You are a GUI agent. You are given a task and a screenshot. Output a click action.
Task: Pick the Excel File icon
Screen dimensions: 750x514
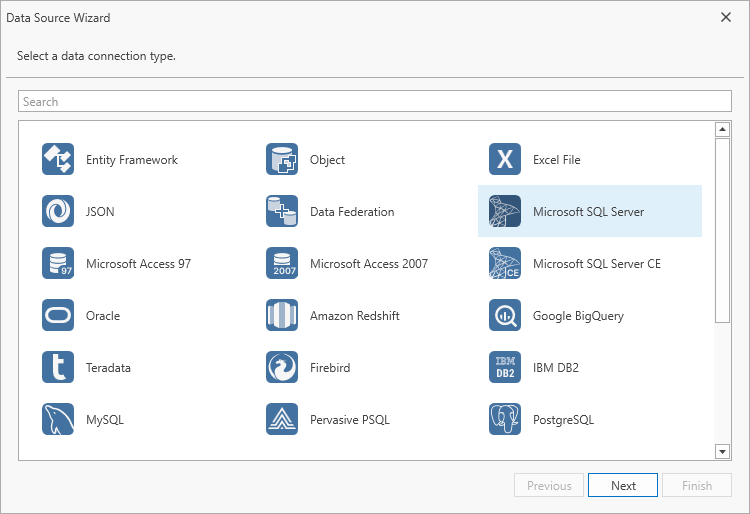click(505, 159)
